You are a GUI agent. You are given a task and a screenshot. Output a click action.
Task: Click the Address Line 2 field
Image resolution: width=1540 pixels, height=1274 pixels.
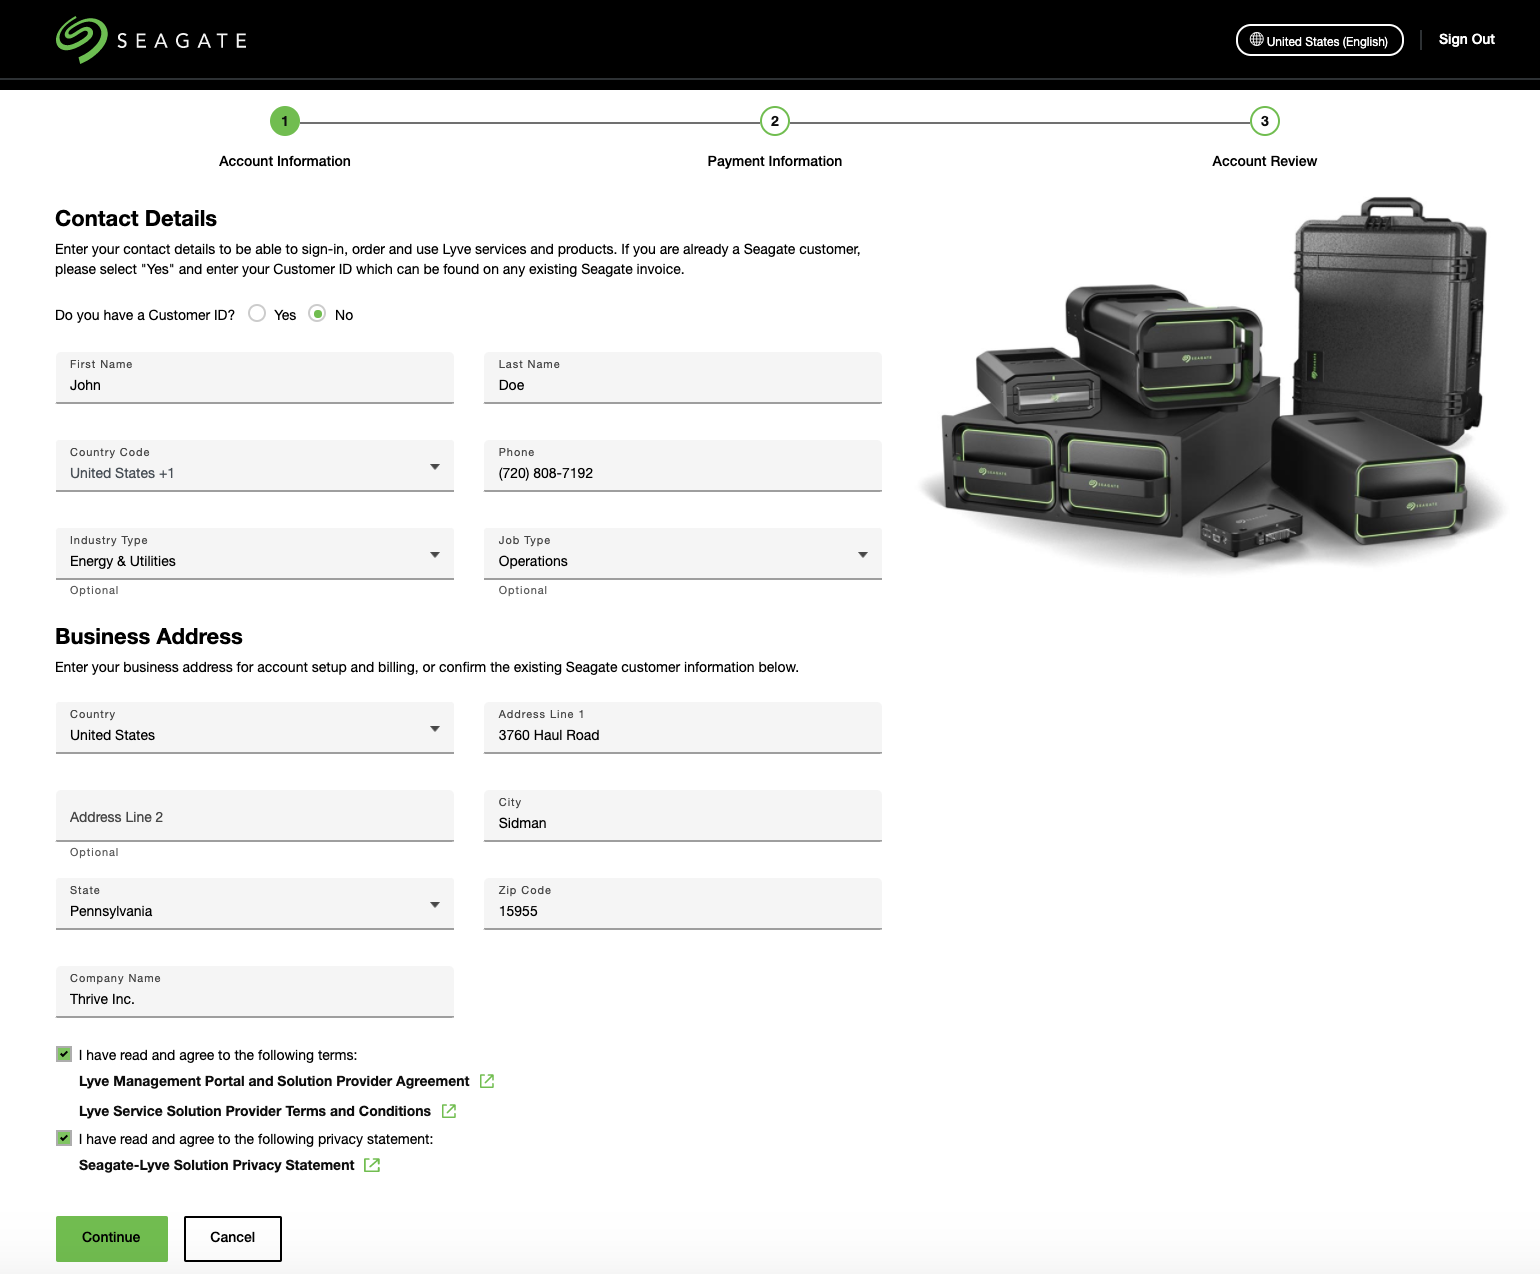[255, 816]
